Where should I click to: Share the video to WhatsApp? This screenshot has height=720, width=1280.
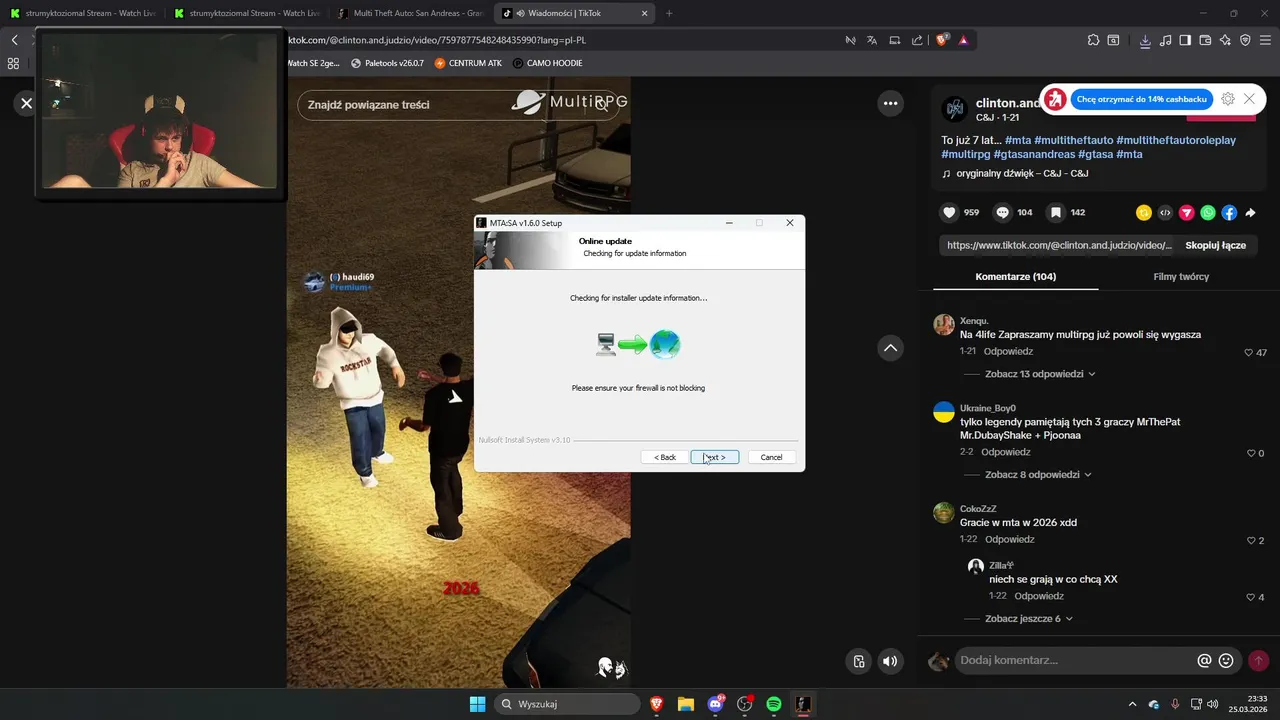(x=1208, y=212)
